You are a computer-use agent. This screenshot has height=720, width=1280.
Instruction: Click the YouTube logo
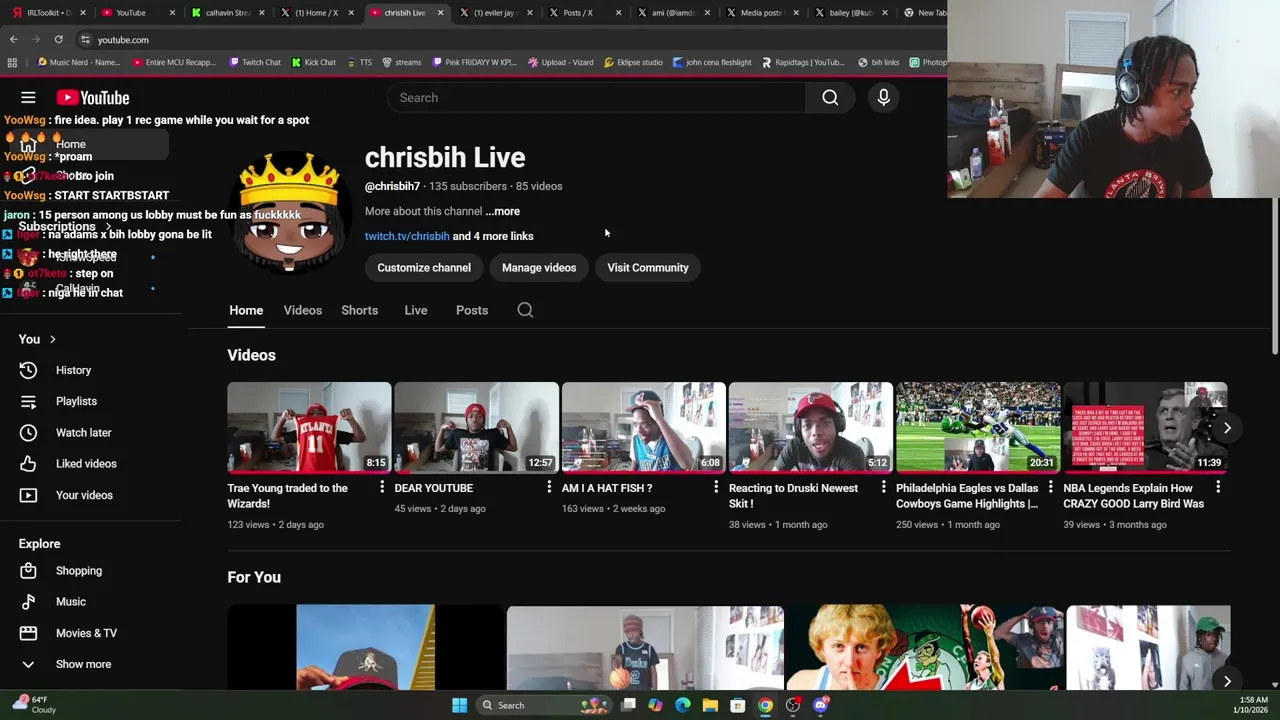click(93, 97)
